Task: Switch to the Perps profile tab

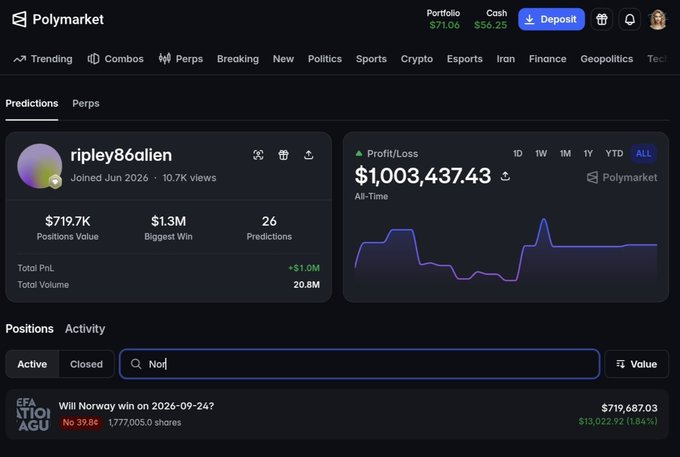Action: pyautogui.click(x=86, y=104)
